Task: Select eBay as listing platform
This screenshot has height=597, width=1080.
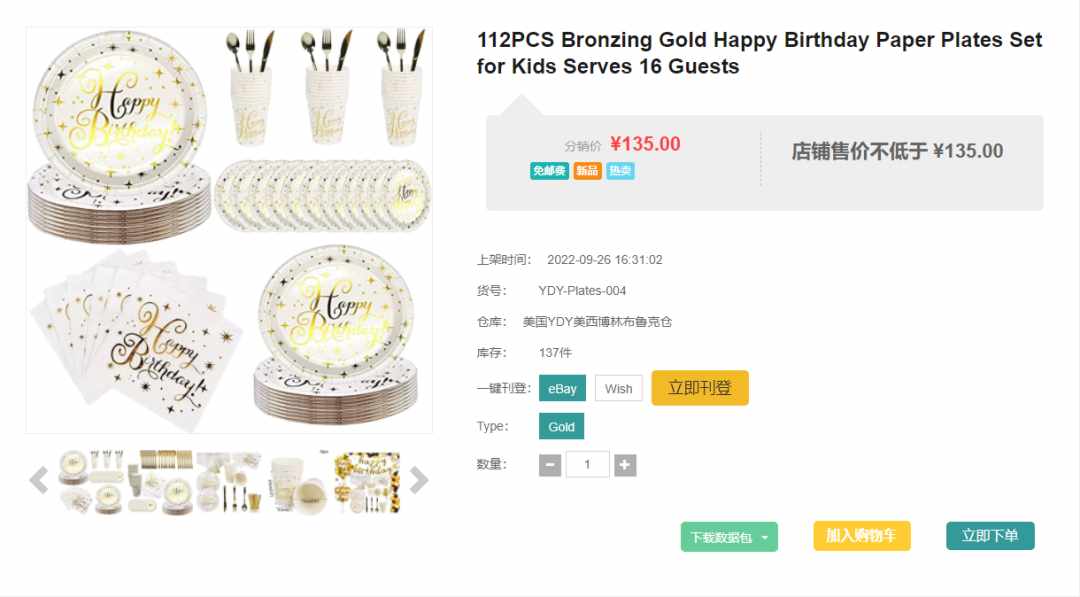Action: pos(562,388)
